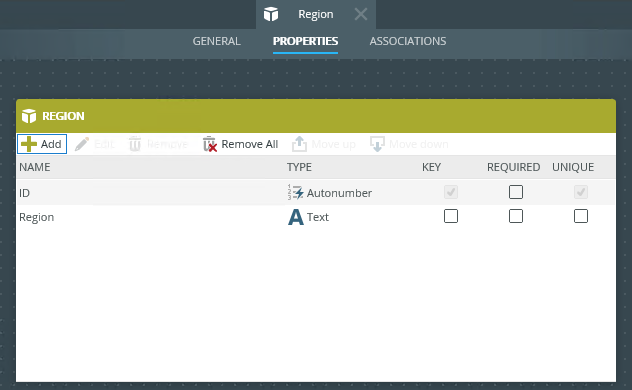Click the green plus Add icon
Image resolution: width=632 pixels, height=390 pixels.
click(x=29, y=144)
